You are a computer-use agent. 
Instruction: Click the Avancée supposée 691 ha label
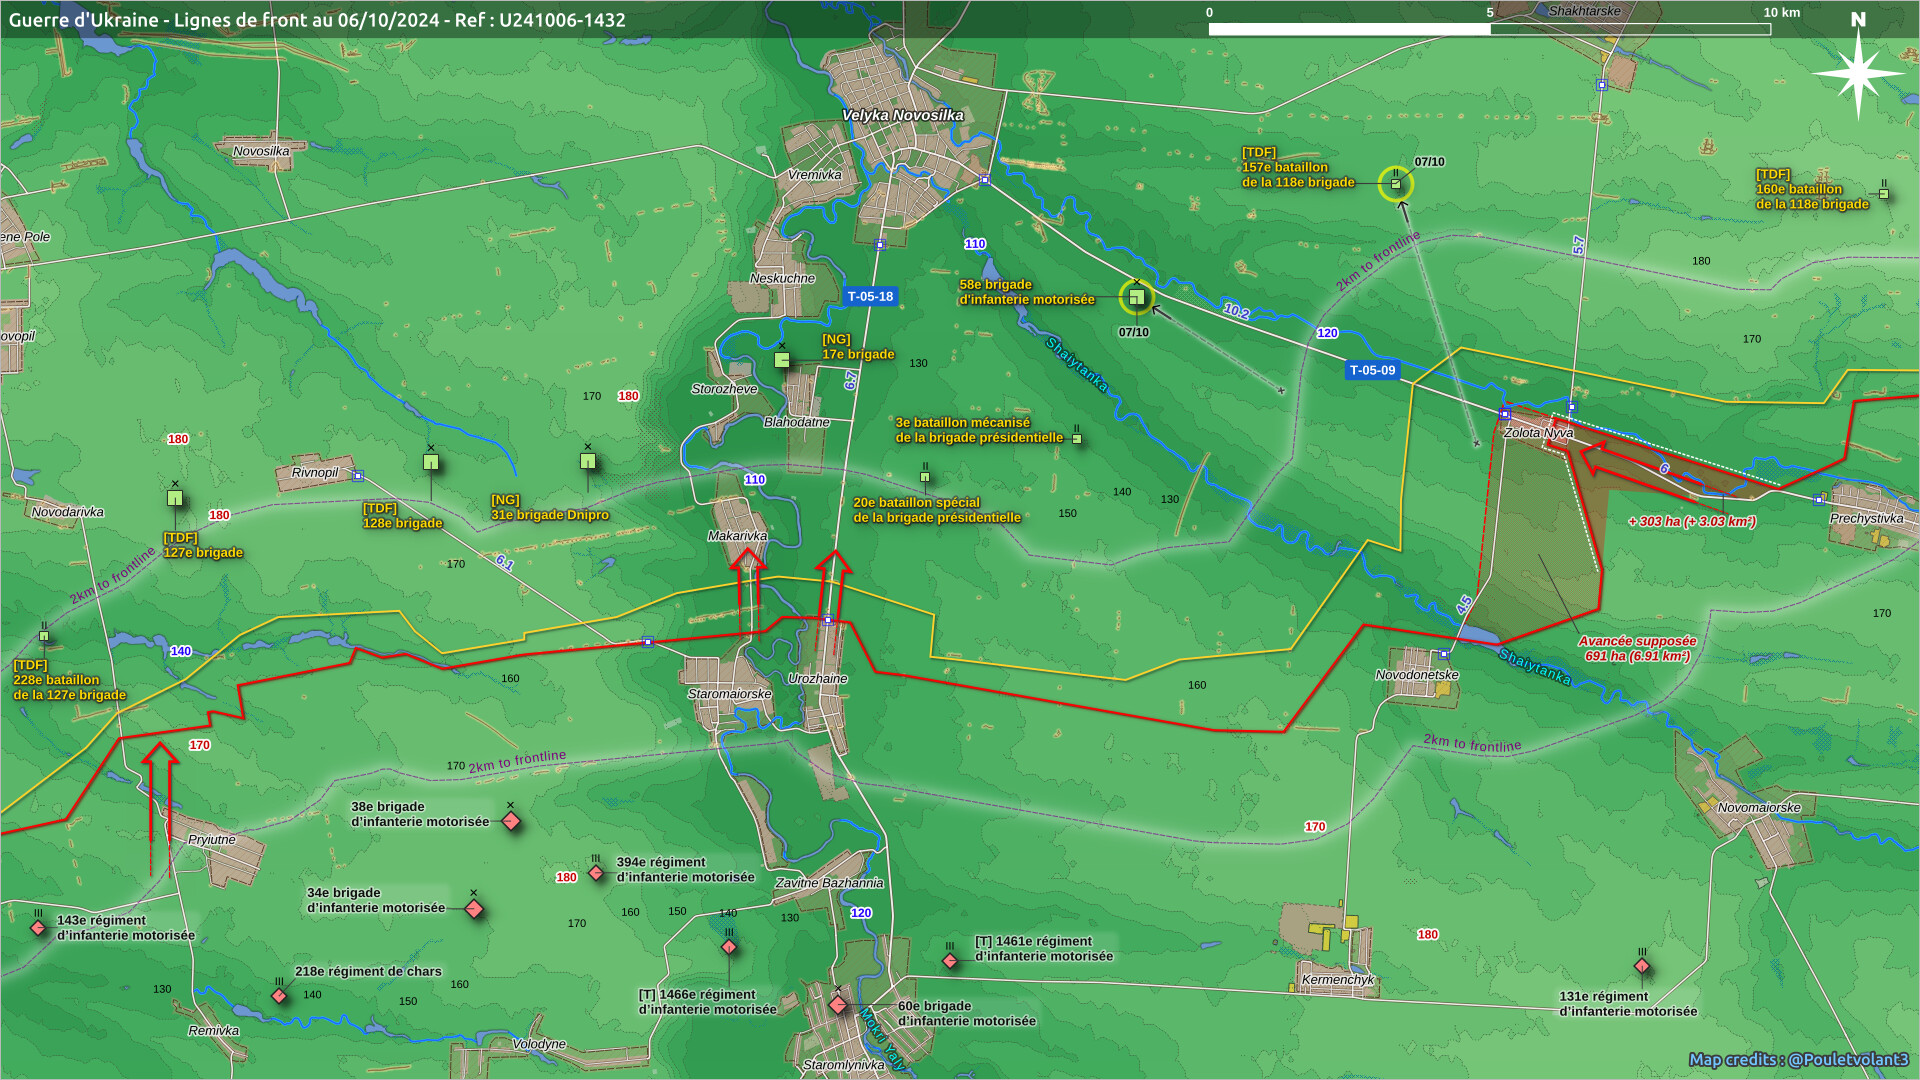[x=1637, y=648]
